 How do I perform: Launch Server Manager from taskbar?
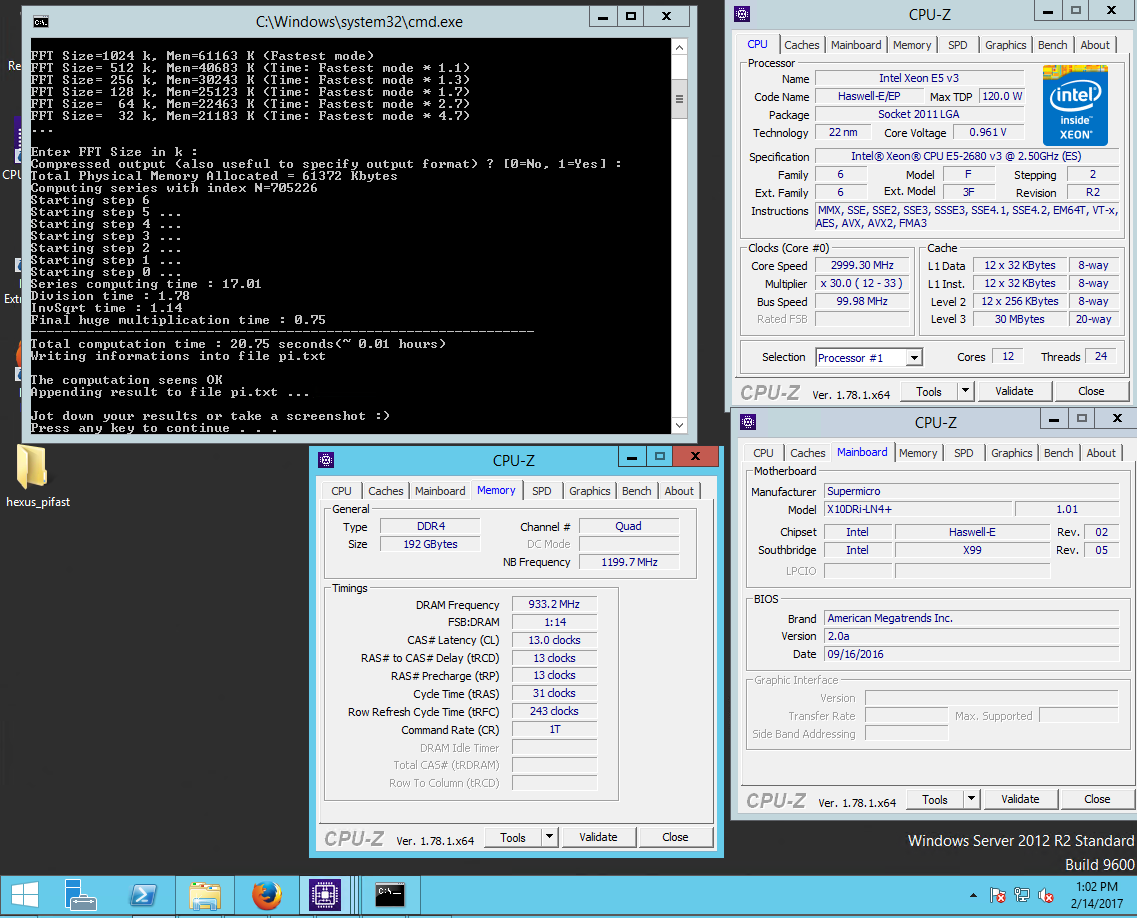80,896
